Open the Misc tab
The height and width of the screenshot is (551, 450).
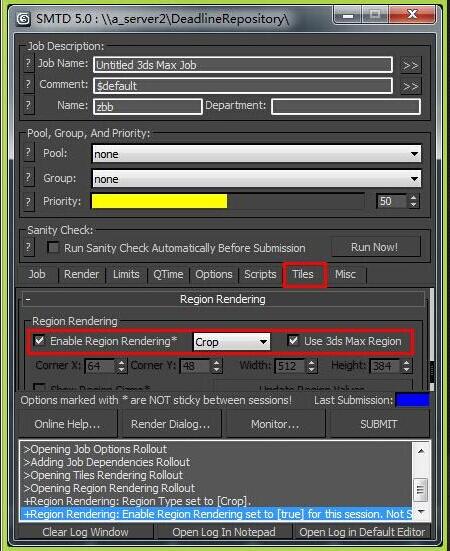click(x=345, y=274)
